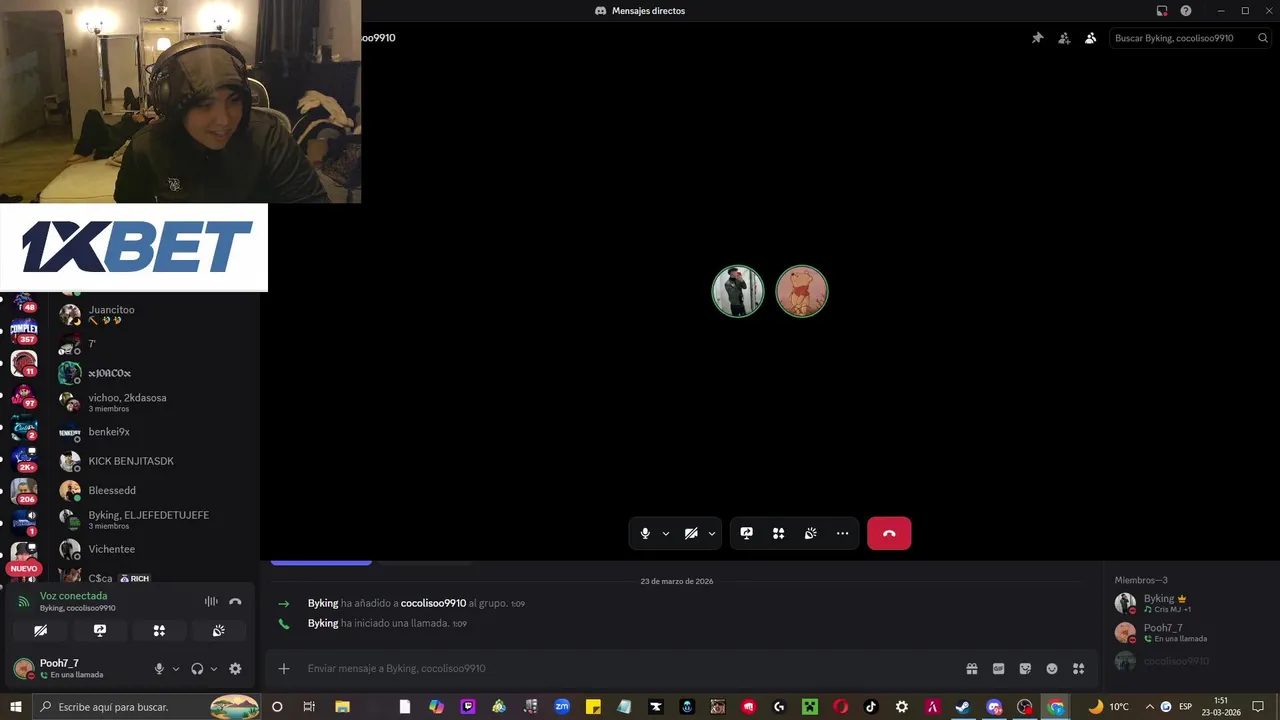Send a gift from the message bar
1280x720 pixels.
(971, 669)
